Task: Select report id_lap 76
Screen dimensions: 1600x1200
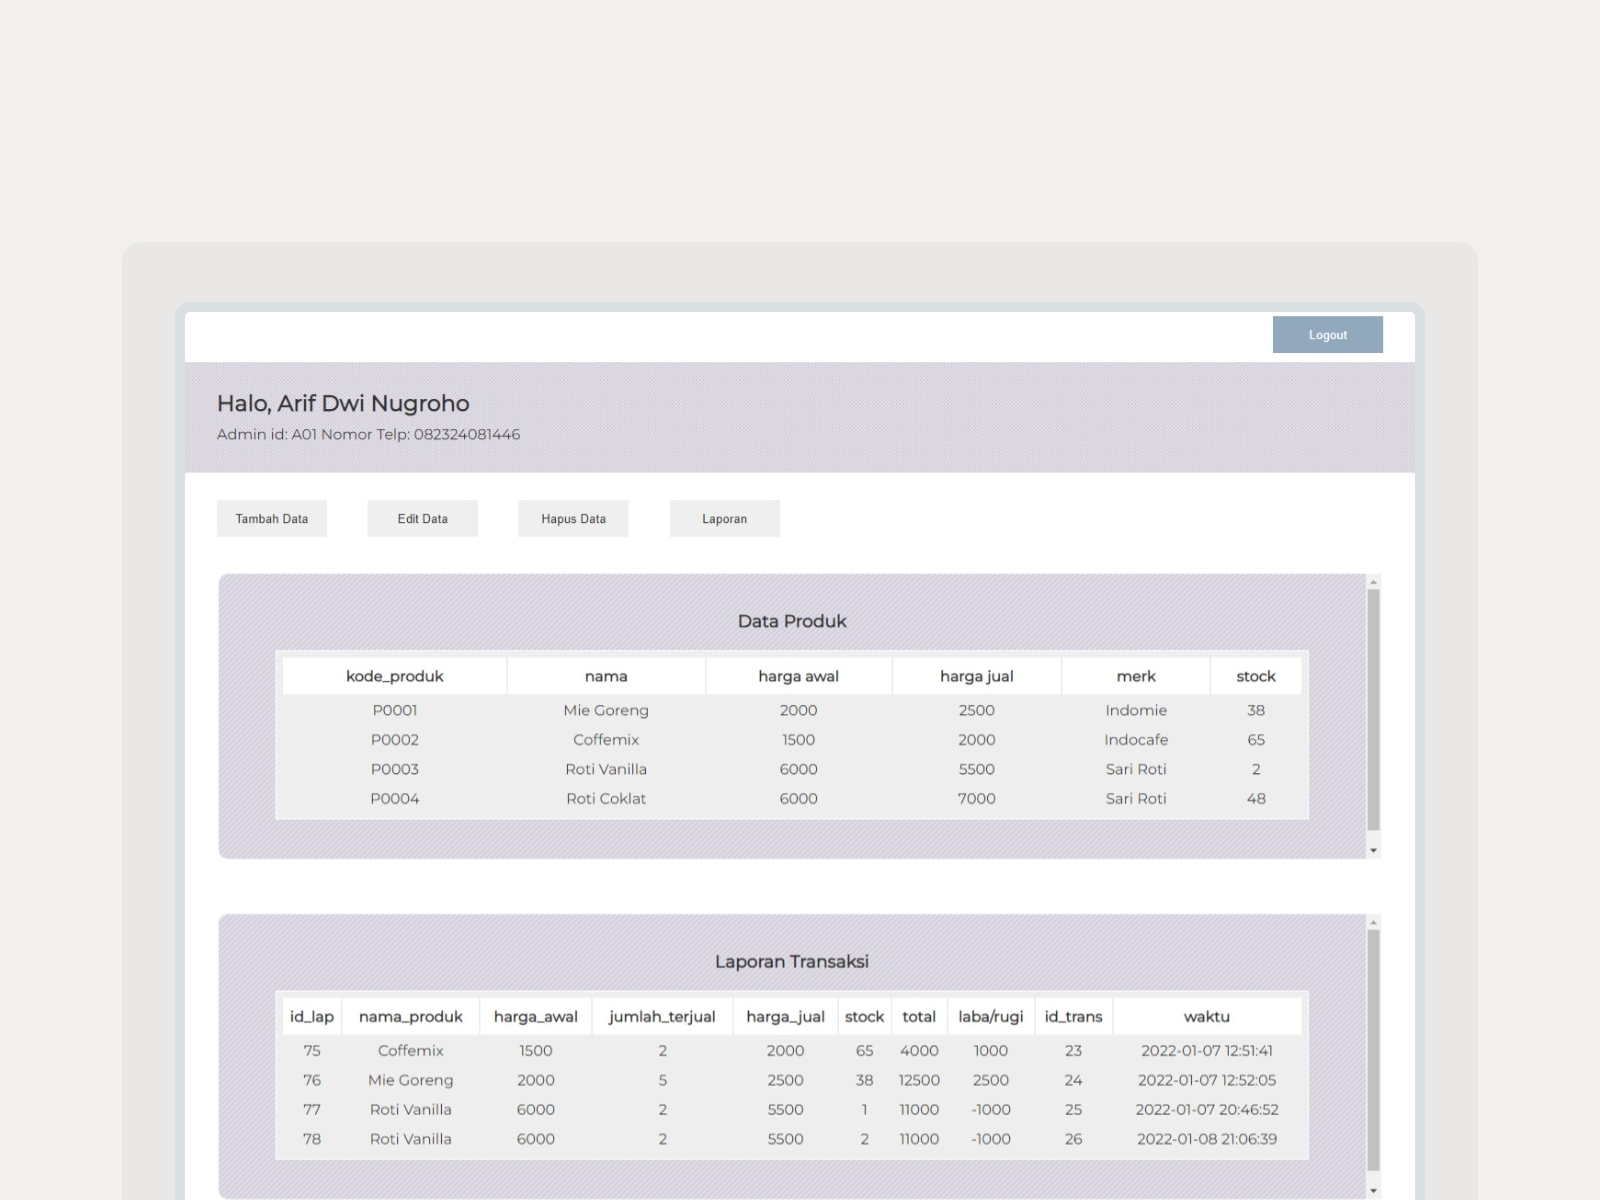Action: pyautogui.click(x=312, y=1080)
